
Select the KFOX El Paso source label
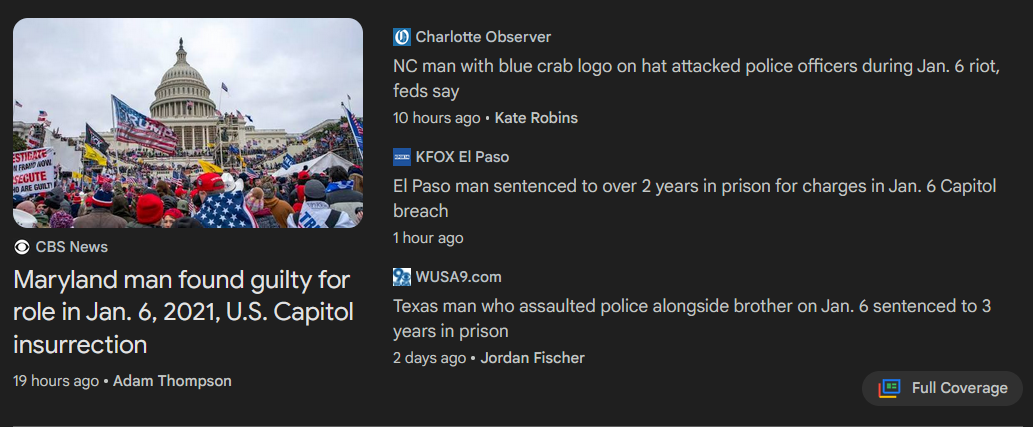click(x=462, y=157)
